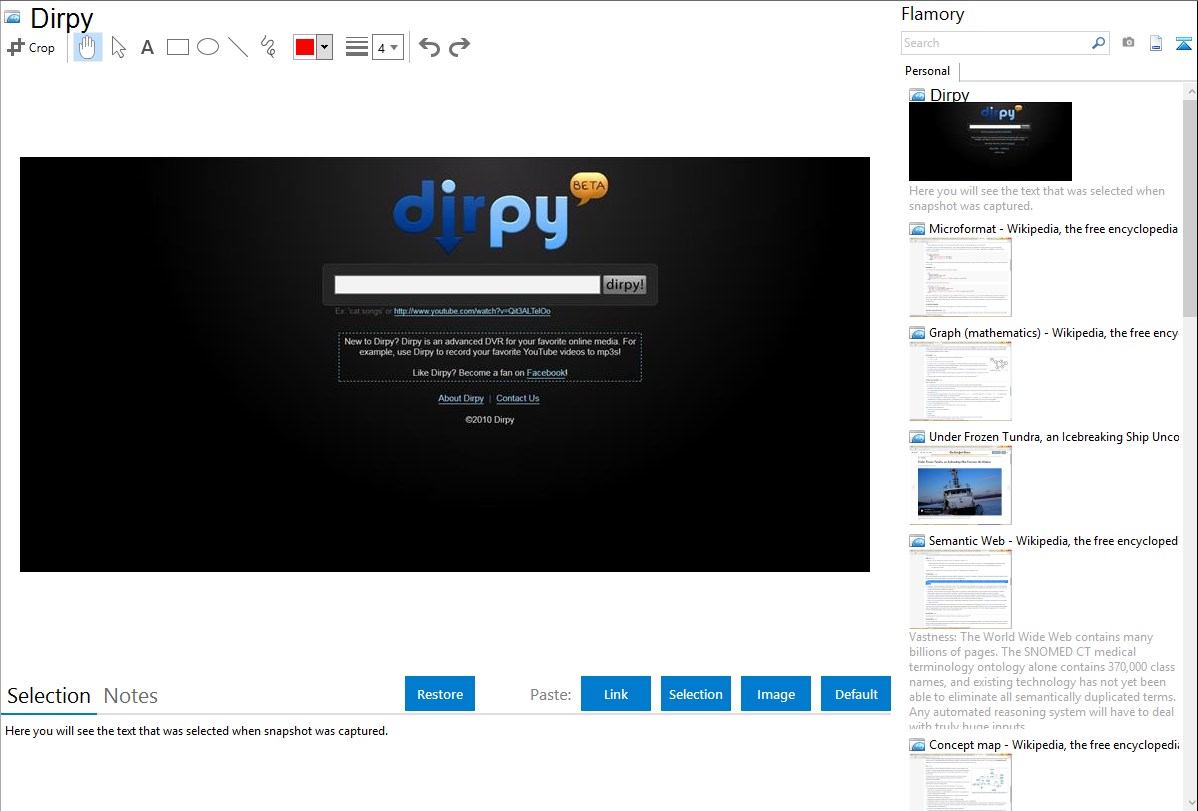
Task: Open the Semantic Web snapshot thumbnail
Action: (x=960, y=589)
